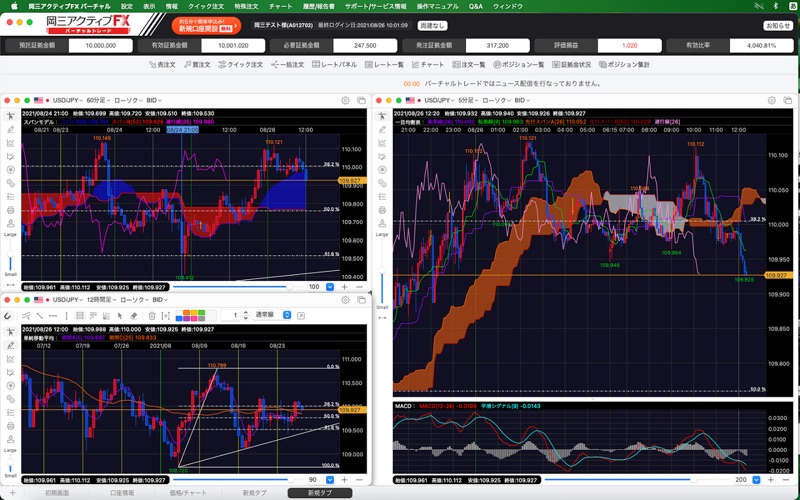
Task: Pick a color from the drawing color palette
Action: [x=189, y=315]
